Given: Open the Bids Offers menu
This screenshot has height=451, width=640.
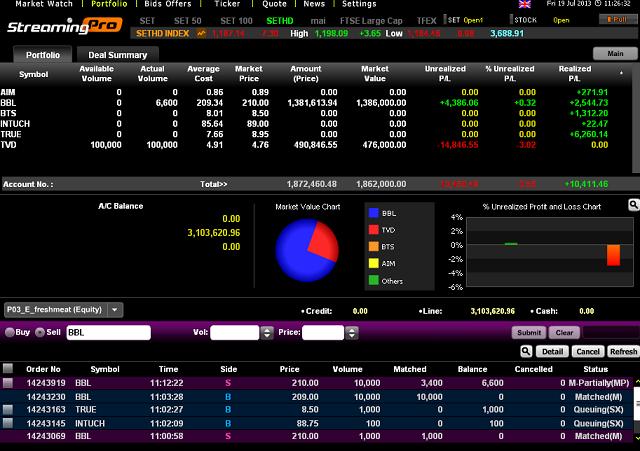Looking at the screenshot, I should pos(168,4).
